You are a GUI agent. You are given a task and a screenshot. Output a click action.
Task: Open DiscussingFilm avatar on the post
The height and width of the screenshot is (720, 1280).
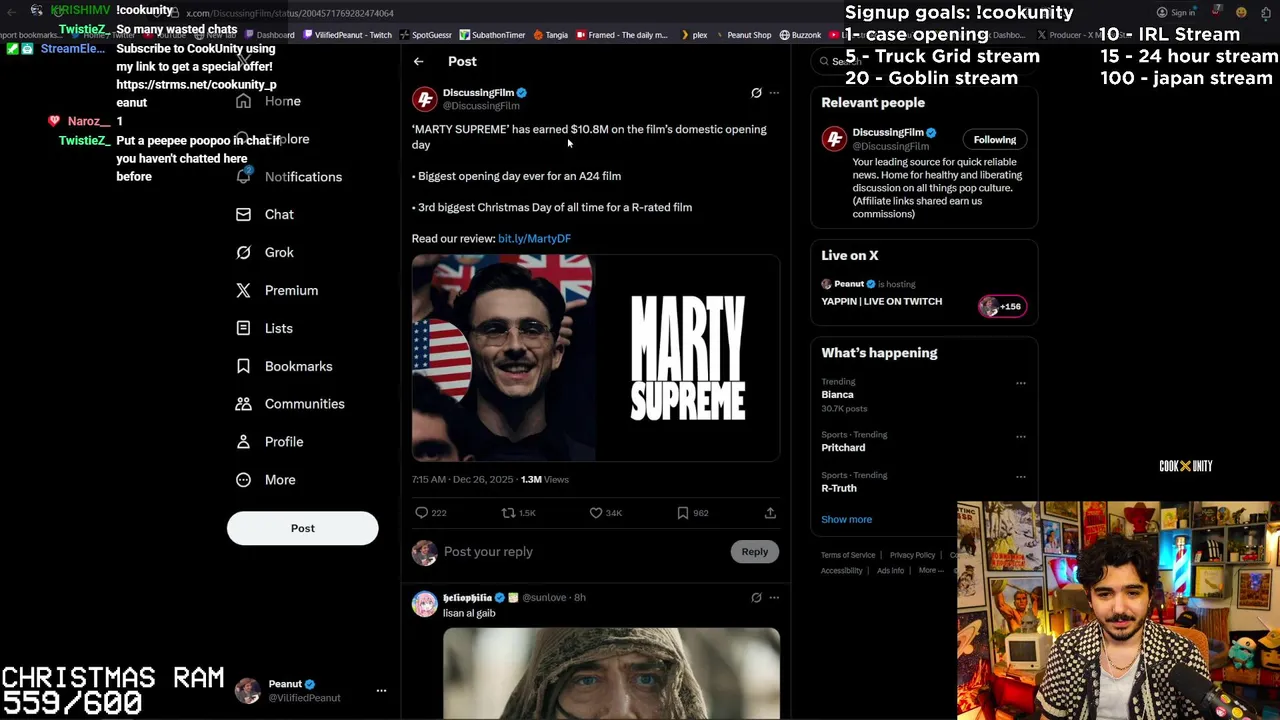[x=425, y=99]
